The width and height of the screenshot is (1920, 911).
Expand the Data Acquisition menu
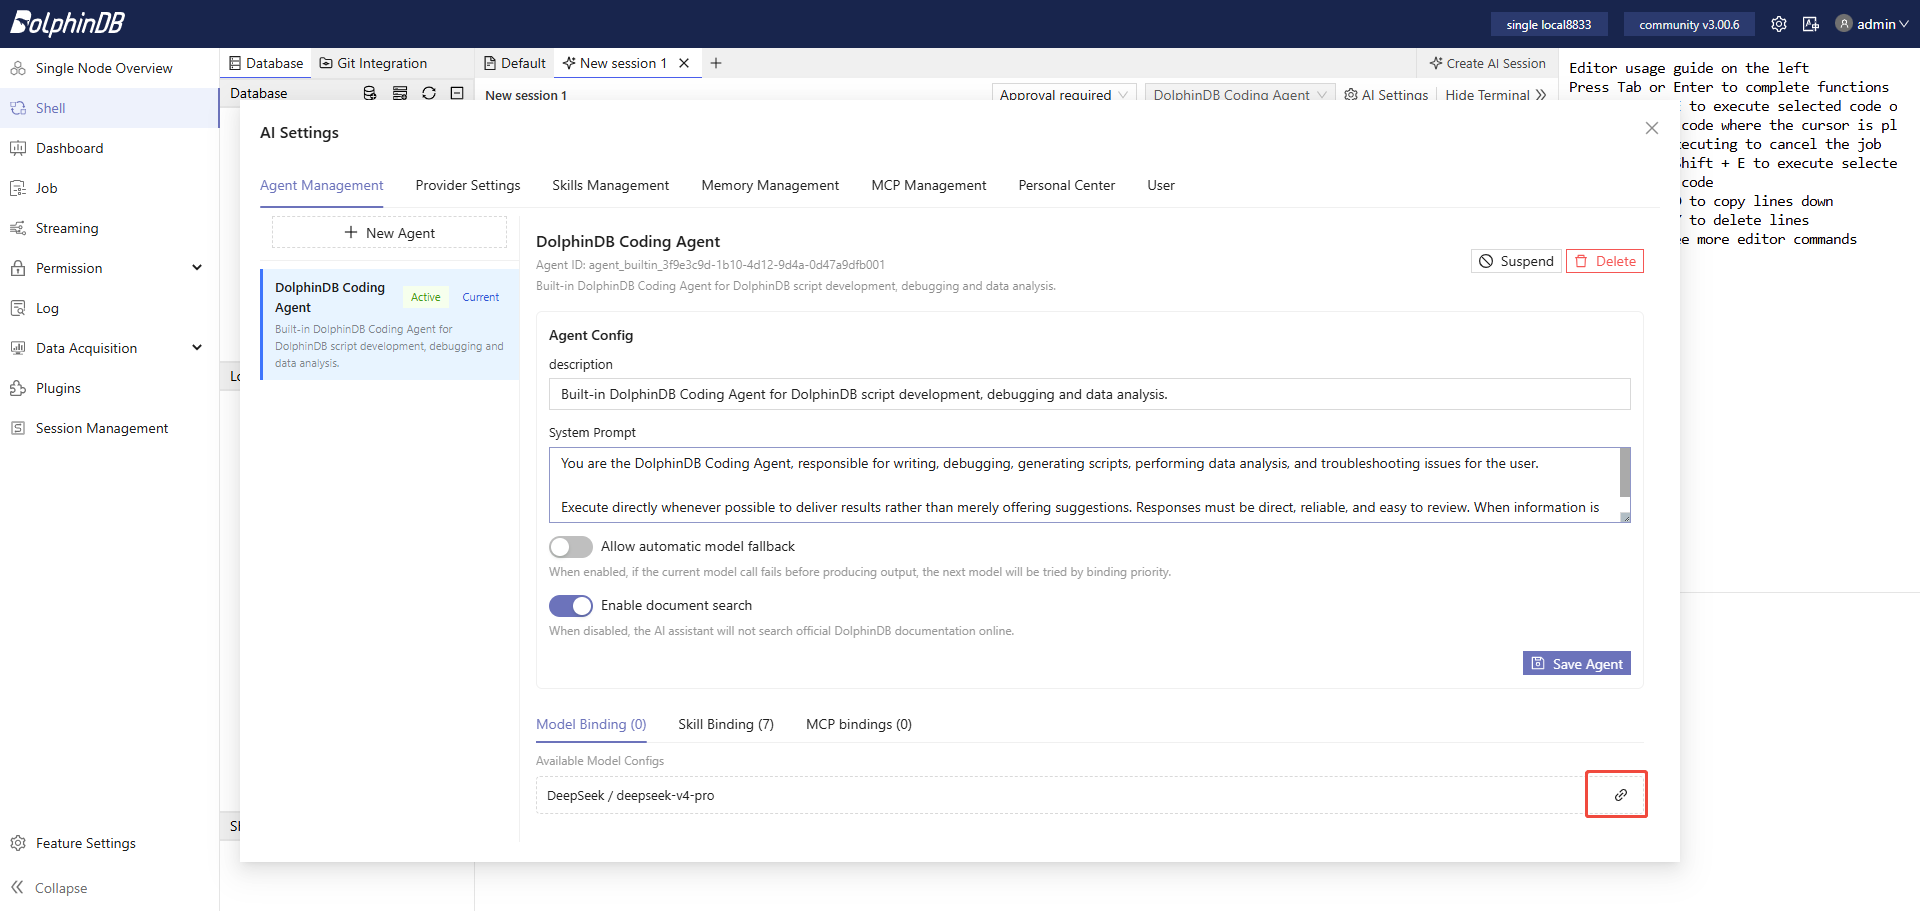[110, 348]
